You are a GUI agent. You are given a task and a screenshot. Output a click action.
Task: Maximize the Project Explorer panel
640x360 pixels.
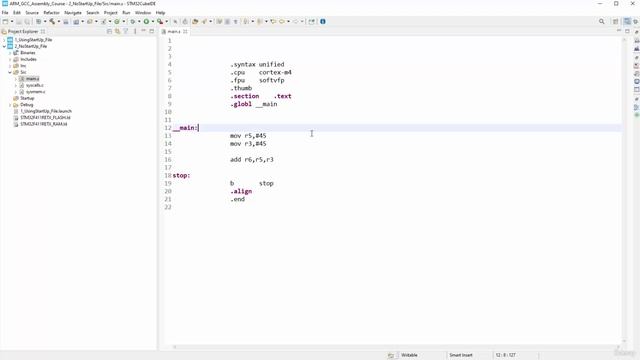coord(151,31)
